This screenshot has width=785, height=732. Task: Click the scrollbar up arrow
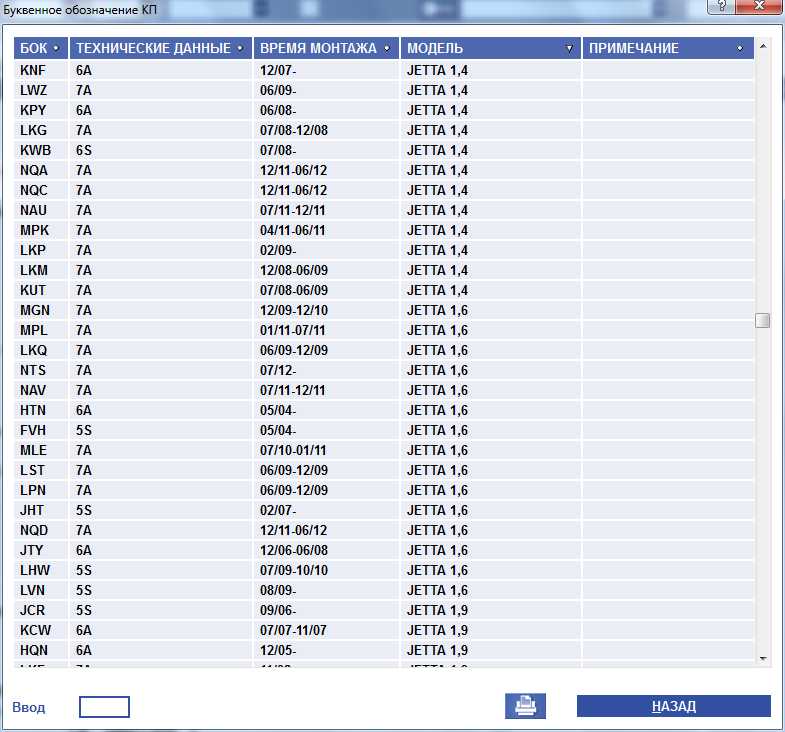click(763, 46)
